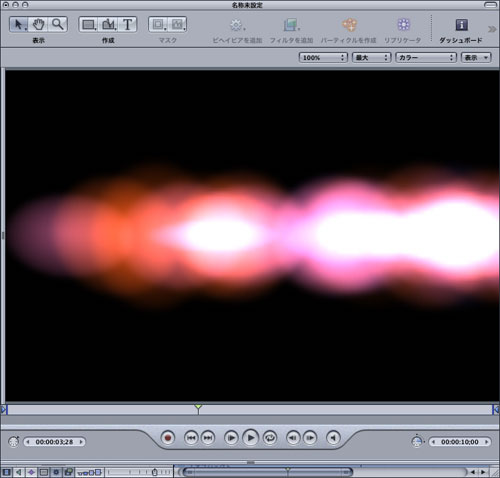Image resolution: width=500 pixels, height=478 pixels.
Task: Toggle audio timeline speaker button
Action: [19, 472]
